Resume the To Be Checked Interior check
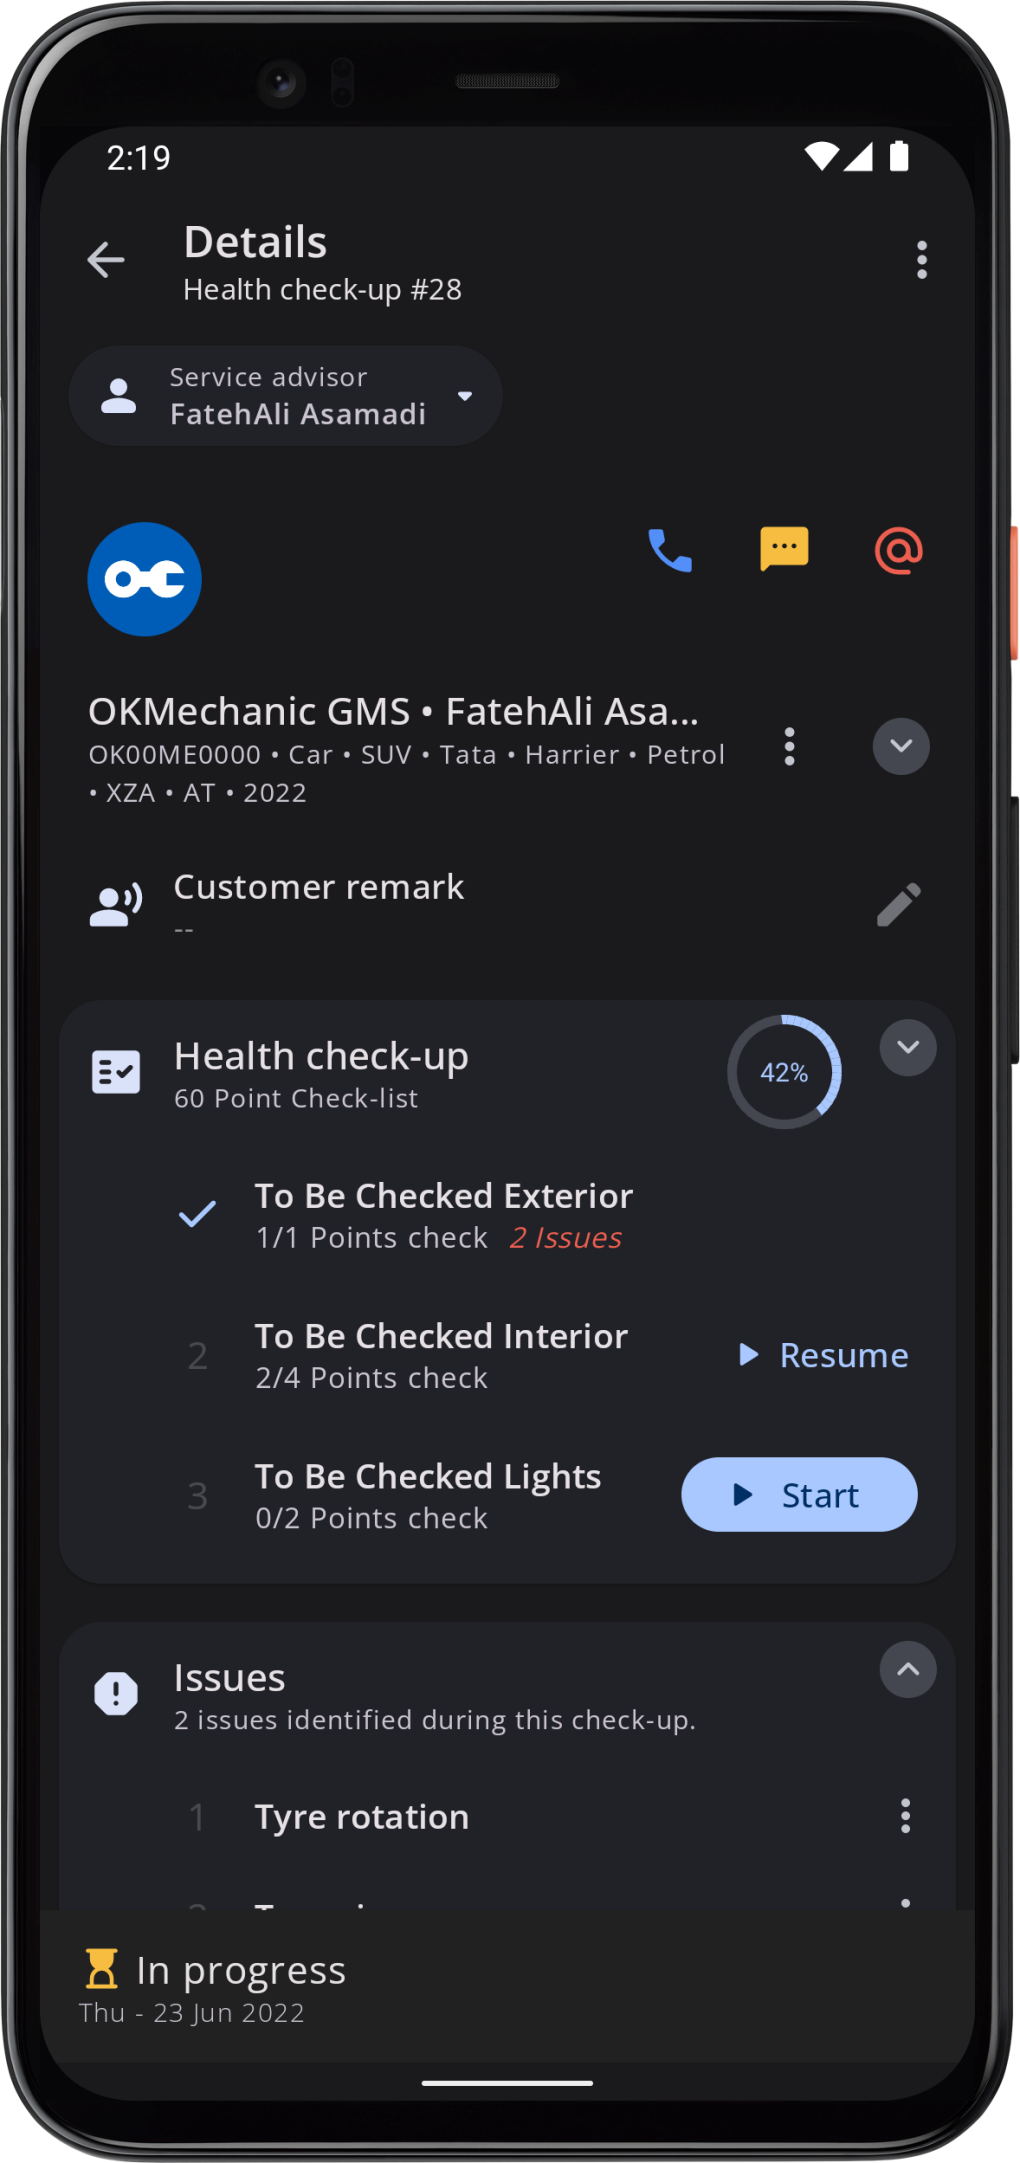Viewport: 1020px width, 2163px height. [824, 1355]
